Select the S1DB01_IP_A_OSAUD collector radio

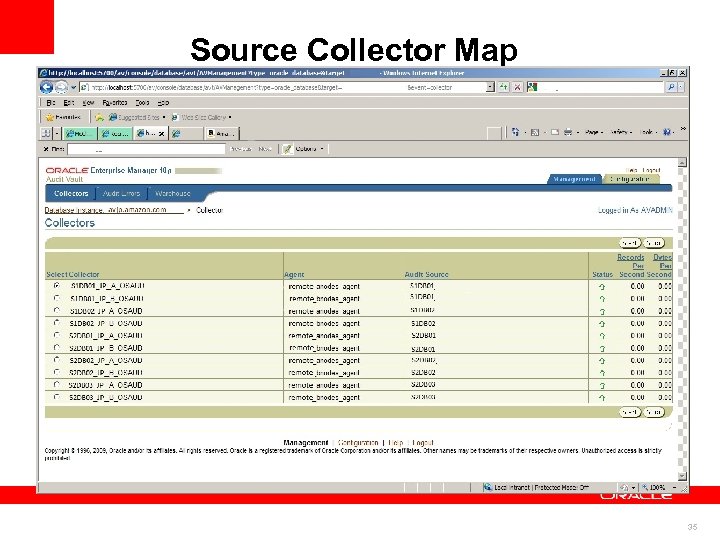pyautogui.click(x=56, y=286)
